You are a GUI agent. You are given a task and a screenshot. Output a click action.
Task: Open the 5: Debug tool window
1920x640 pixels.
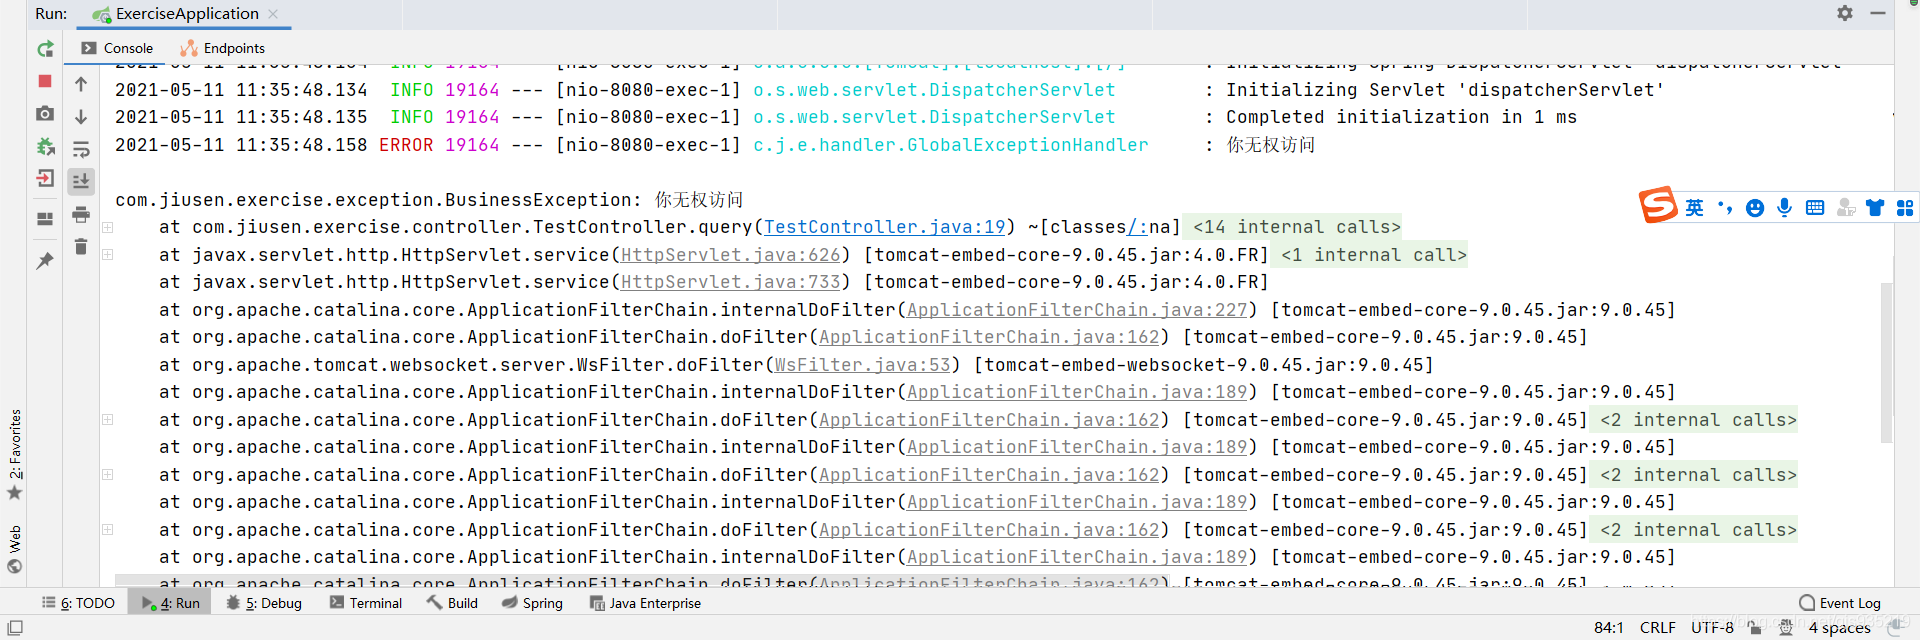tap(264, 603)
